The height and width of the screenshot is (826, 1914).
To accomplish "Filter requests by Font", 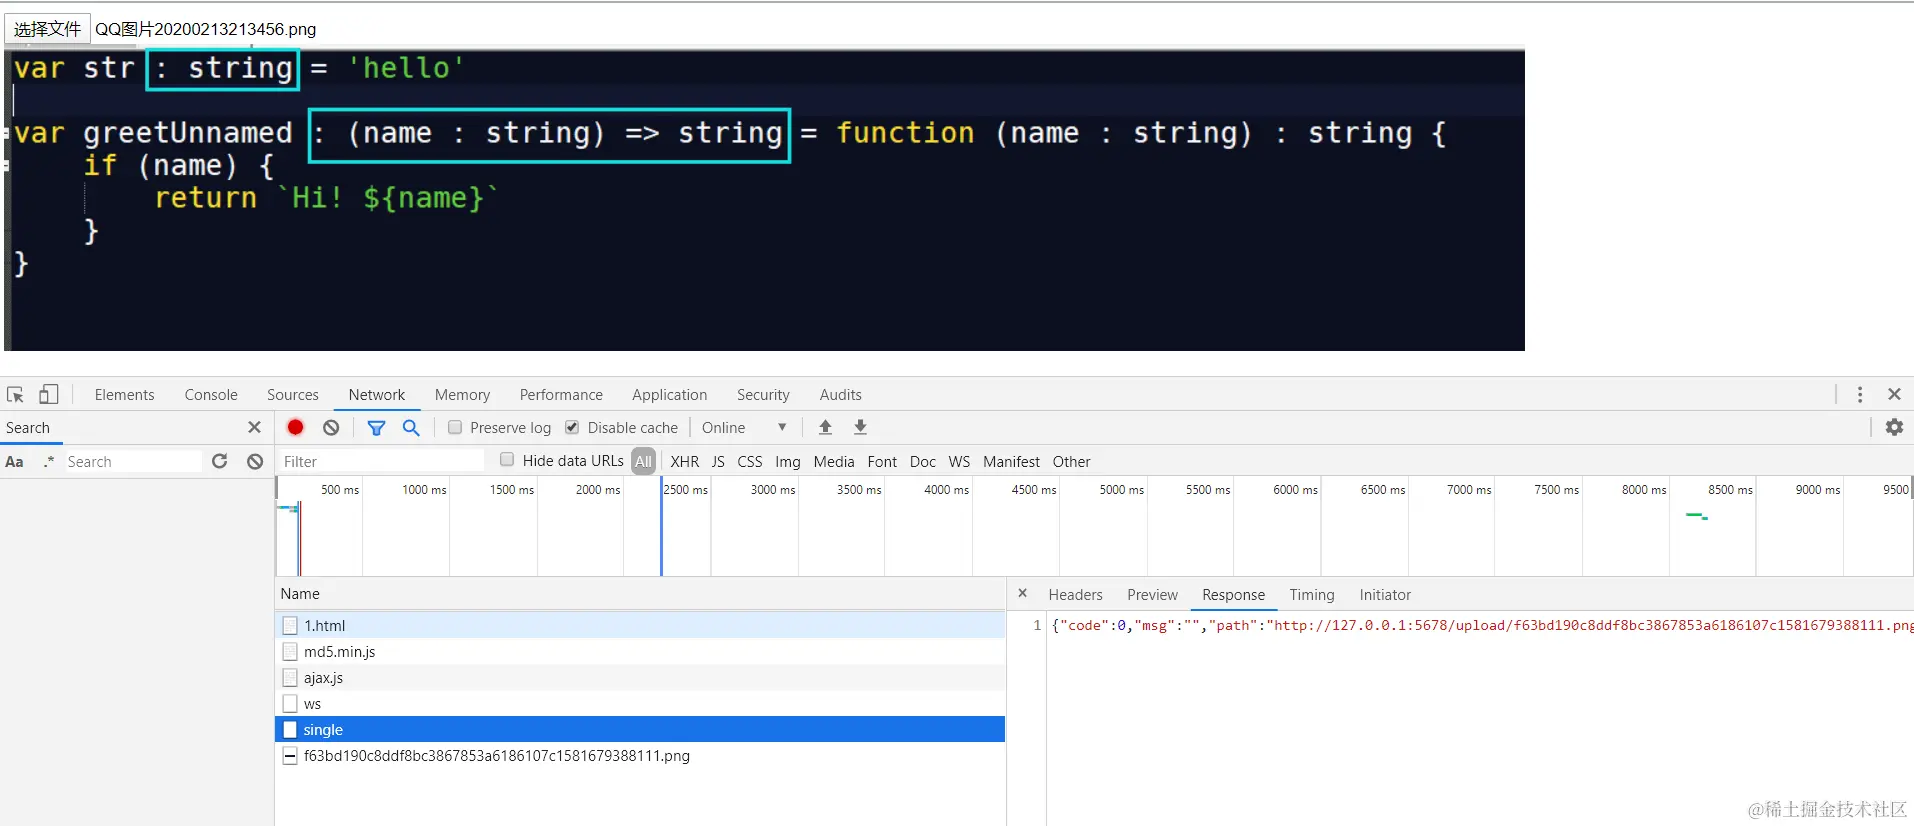I will pyautogui.click(x=882, y=461).
